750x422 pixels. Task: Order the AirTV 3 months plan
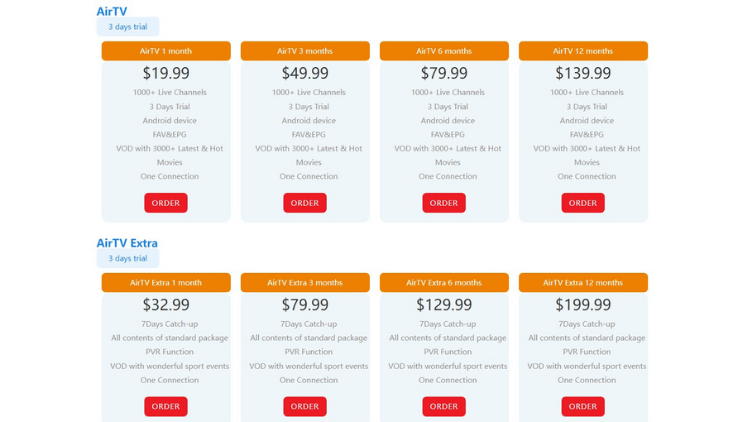click(305, 203)
